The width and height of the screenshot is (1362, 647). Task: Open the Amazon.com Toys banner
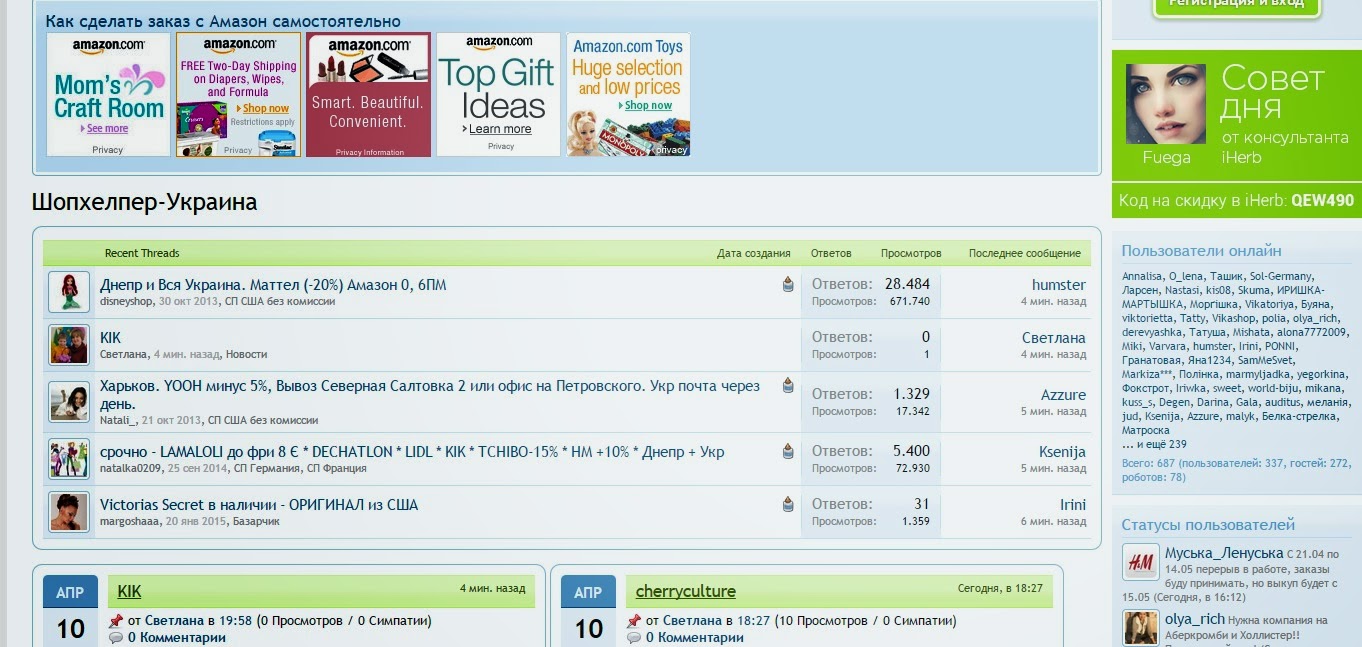point(628,95)
